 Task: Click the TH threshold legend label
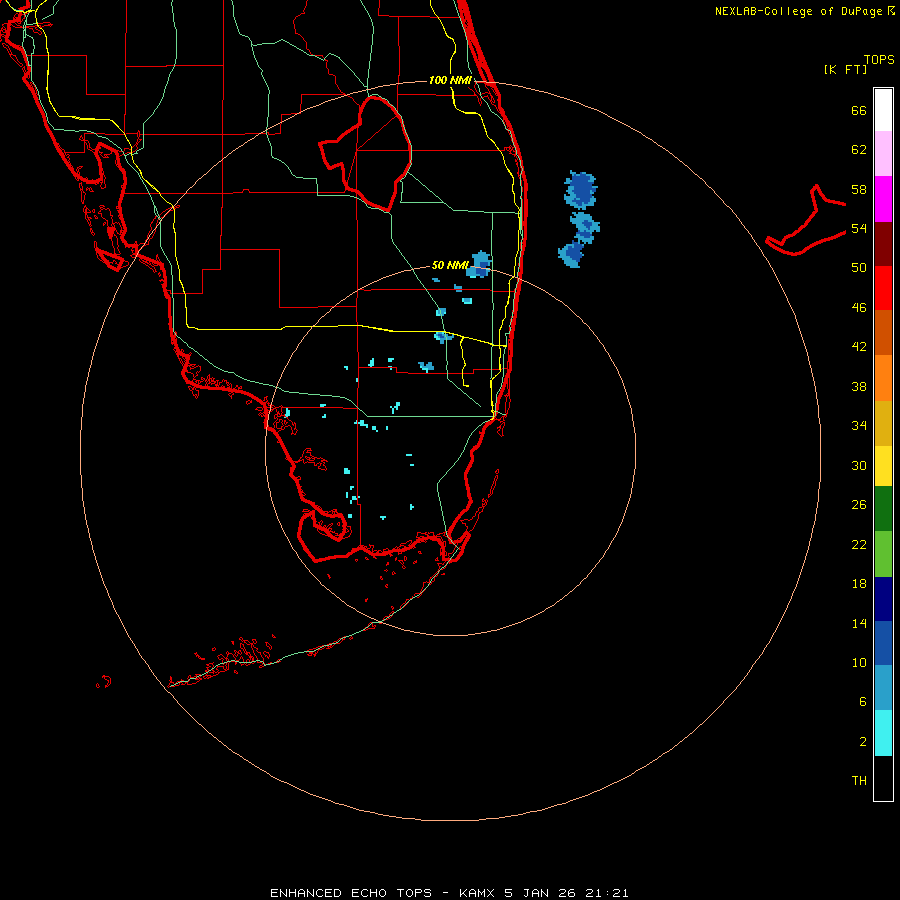tap(859, 781)
